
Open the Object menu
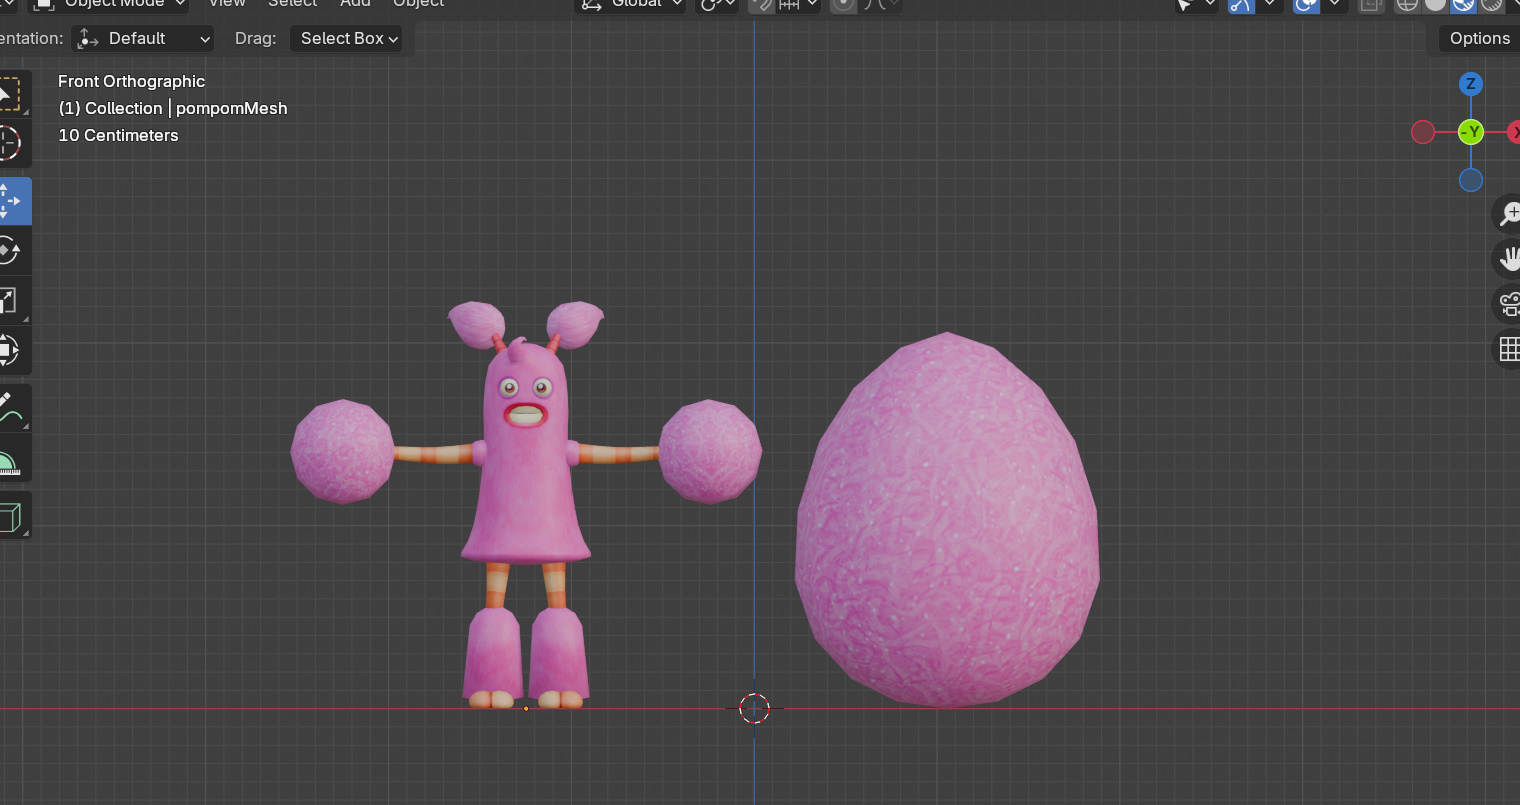[419, 4]
